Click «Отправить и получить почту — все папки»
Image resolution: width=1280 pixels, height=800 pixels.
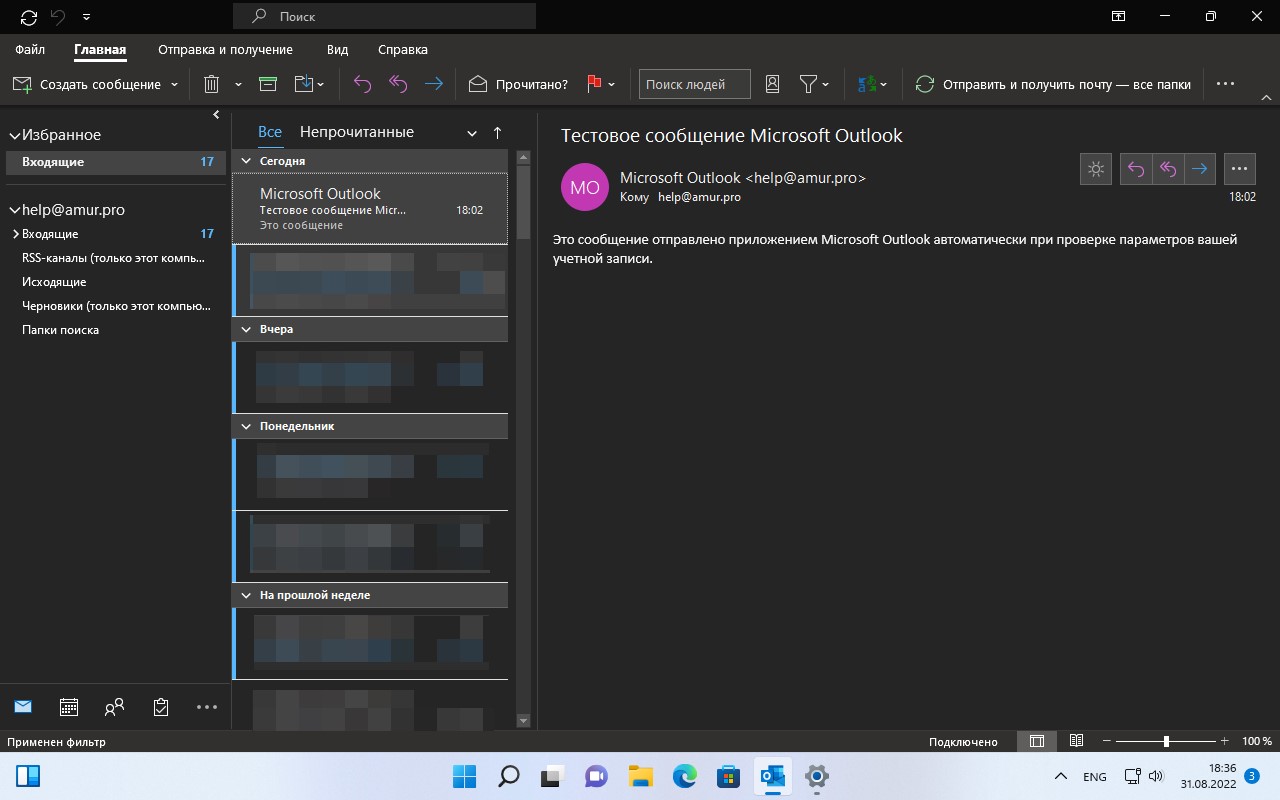click(1053, 85)
